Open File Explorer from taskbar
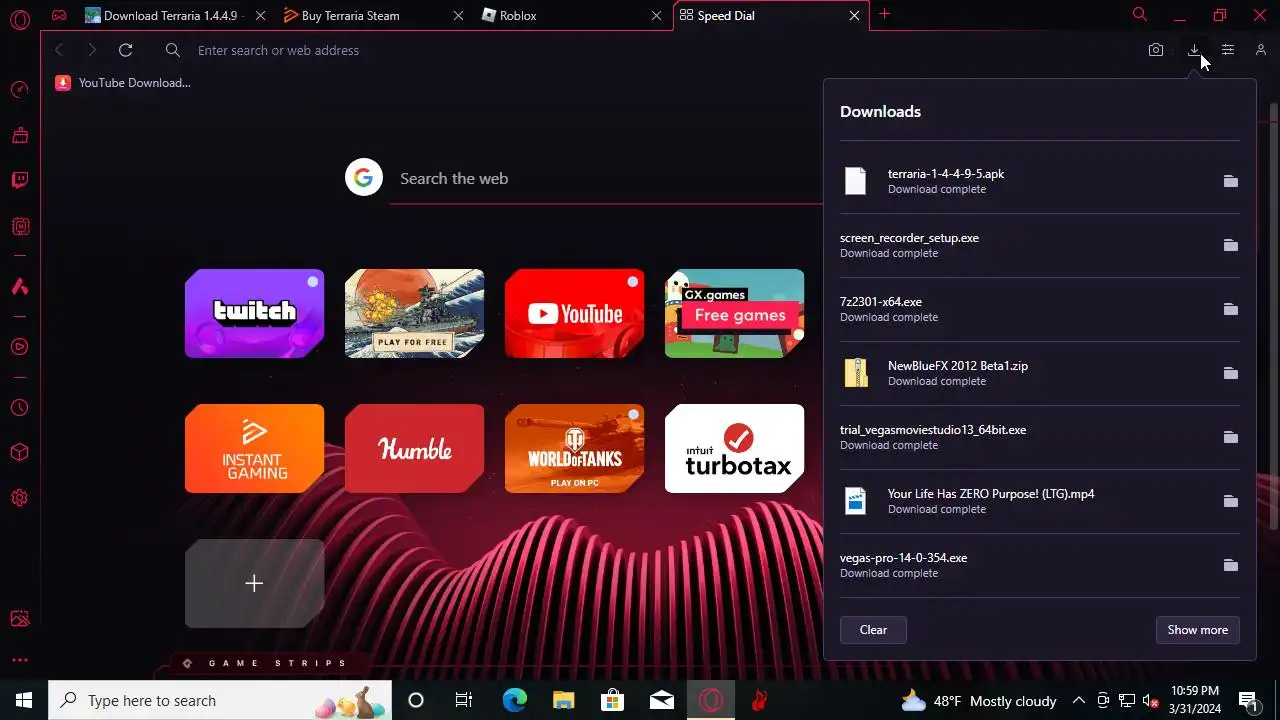Viewport: 1280px width, 720px height. (564, 700)
